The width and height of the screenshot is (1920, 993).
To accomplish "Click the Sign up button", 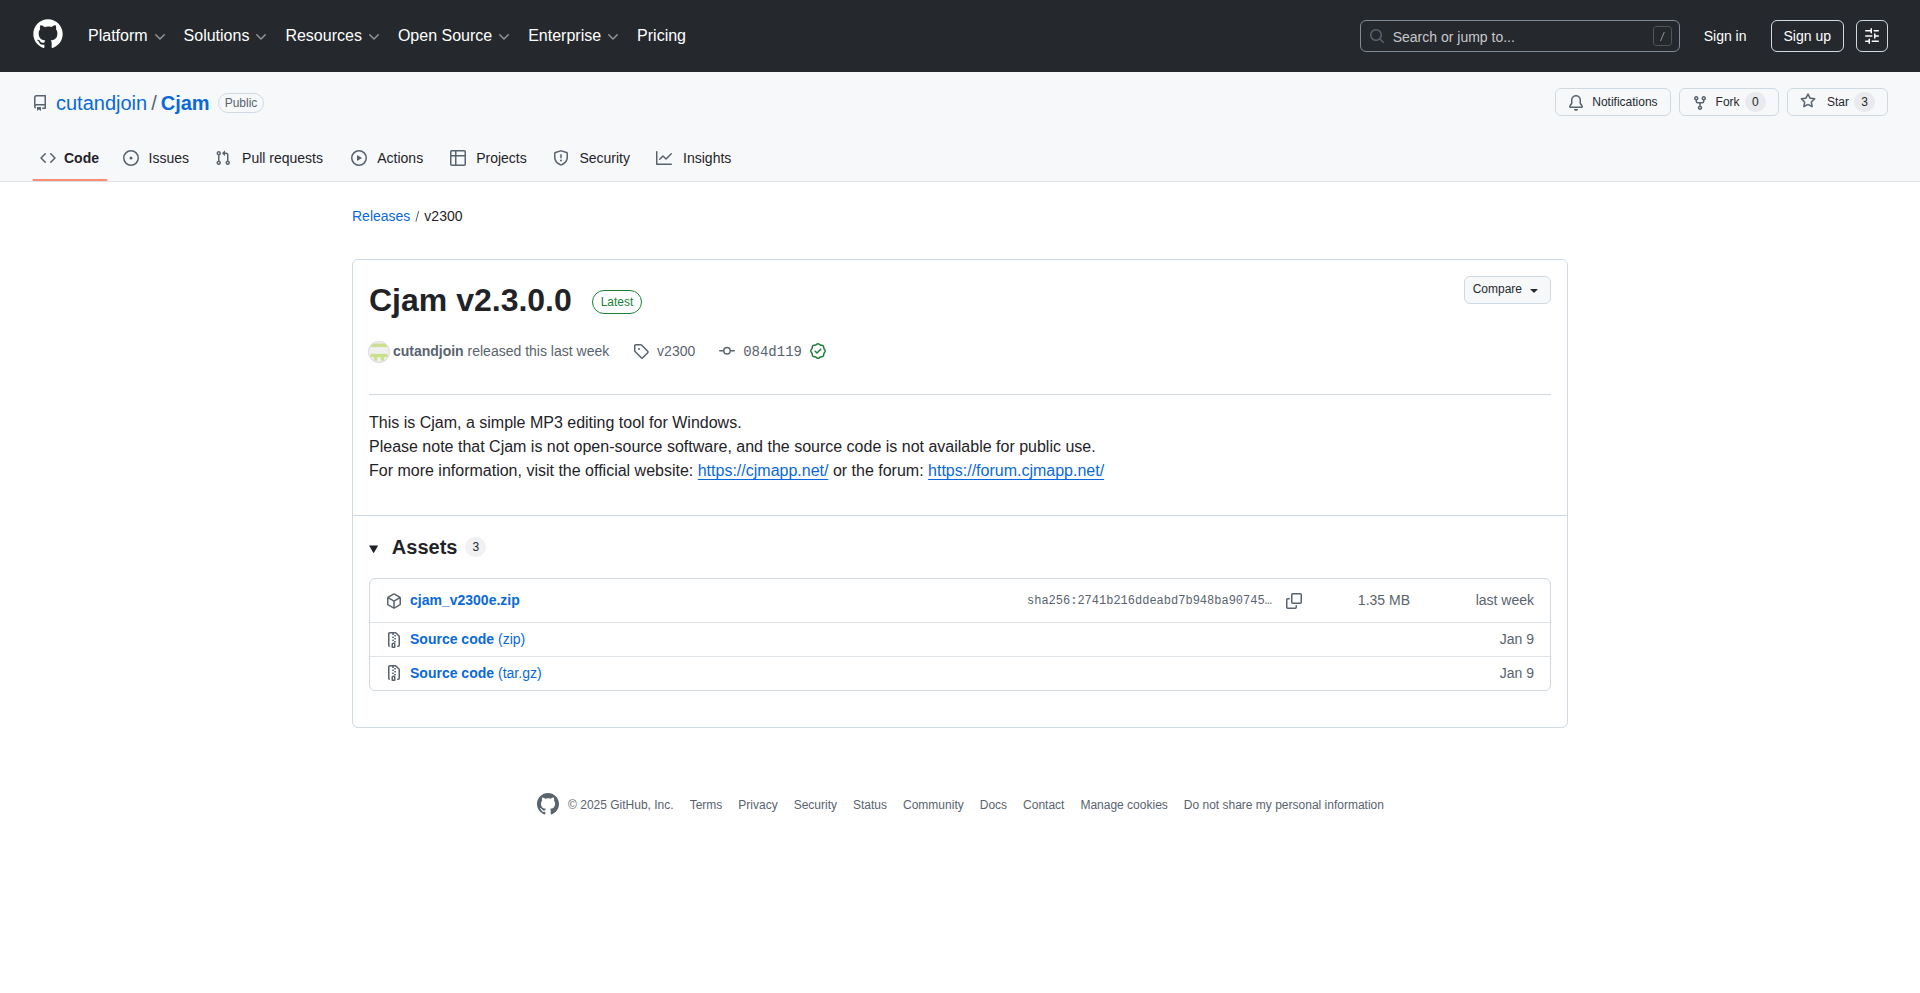I will pos(1806,36).
